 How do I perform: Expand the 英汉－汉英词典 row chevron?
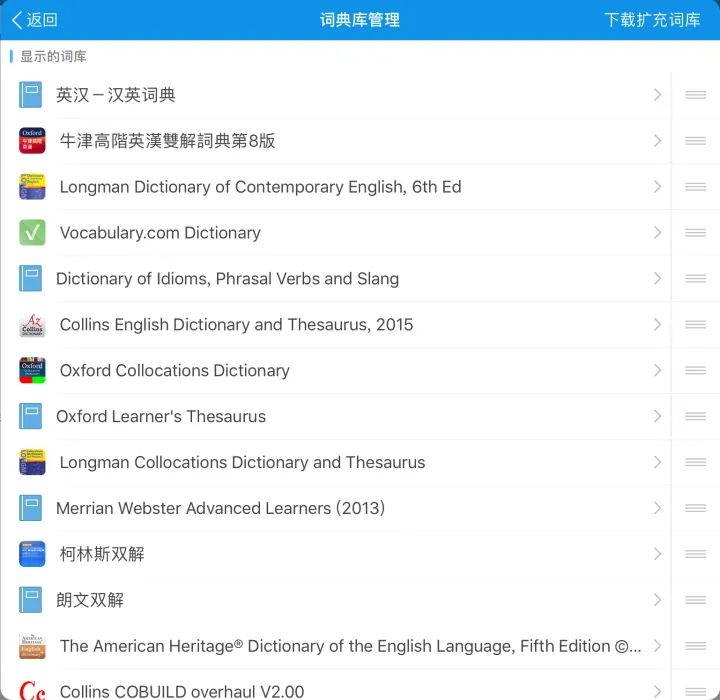(658, 95)
